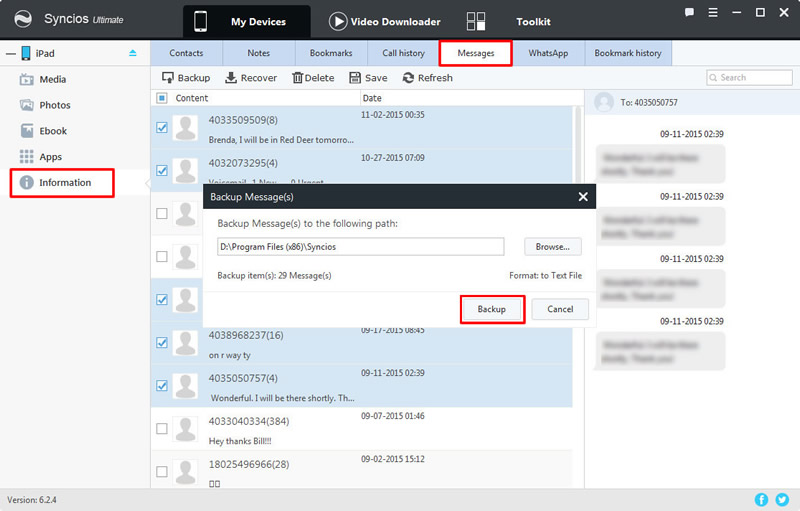Image resolution: width=800 pixels, height=511 pixels.
Task: Click avatar of 4033040334 conversation
Action: [x=185, y=428]
